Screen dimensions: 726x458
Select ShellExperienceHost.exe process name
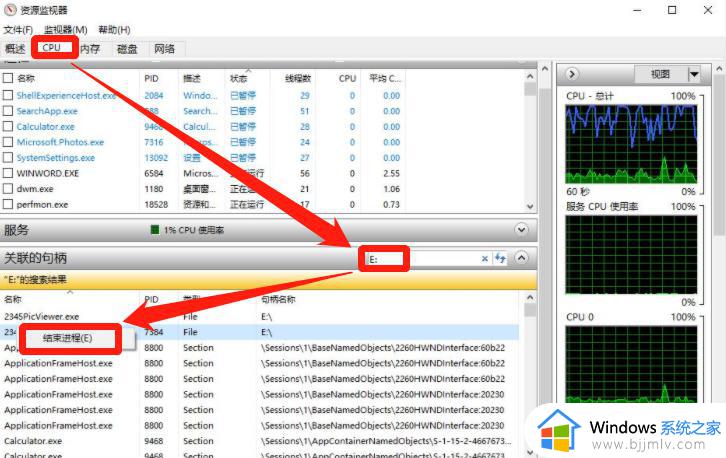(x=66, y=95)
